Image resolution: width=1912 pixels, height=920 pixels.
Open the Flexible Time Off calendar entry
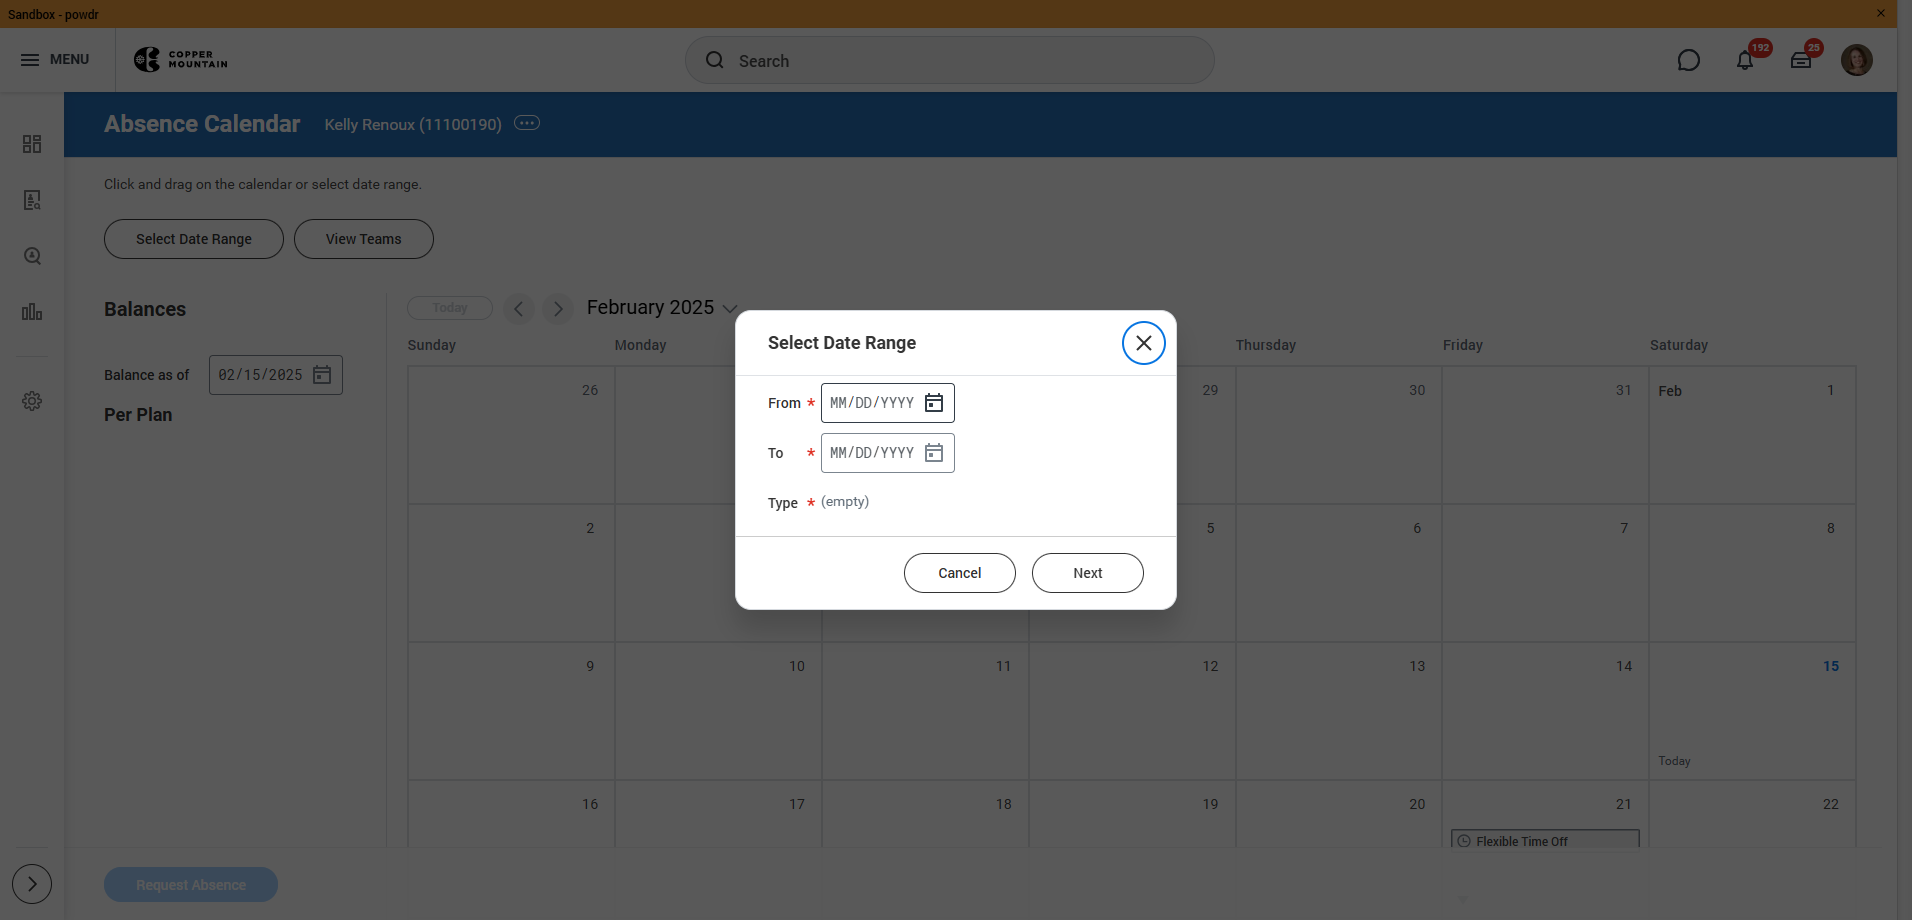click(1546, 839)
